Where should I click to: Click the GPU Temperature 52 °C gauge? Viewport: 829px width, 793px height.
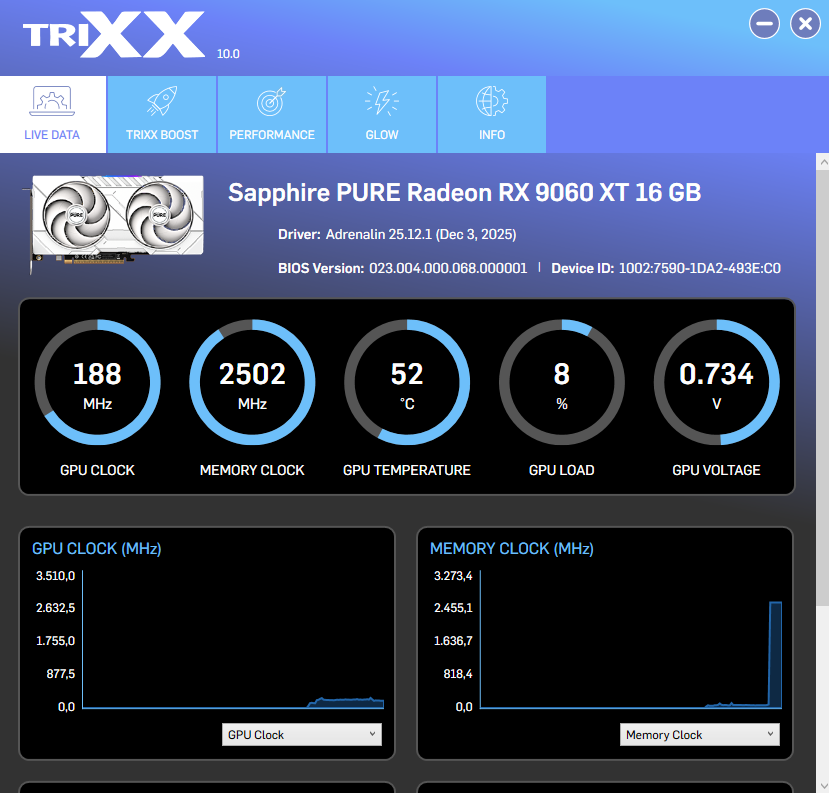coord(407,382)
